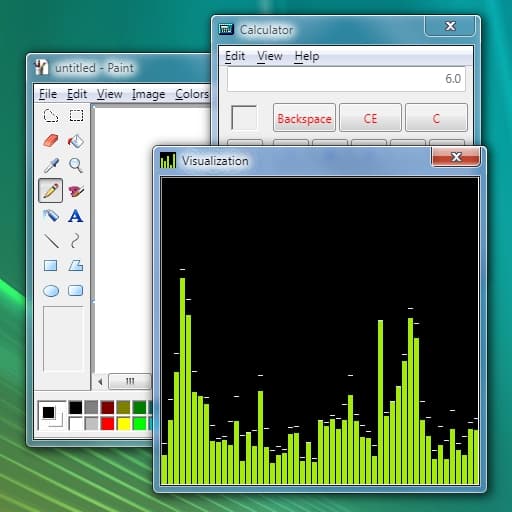Image resolution: width=512 pixels, height=512 pixels.
Task: Click the CE button in Calculator
Action: 370,118
